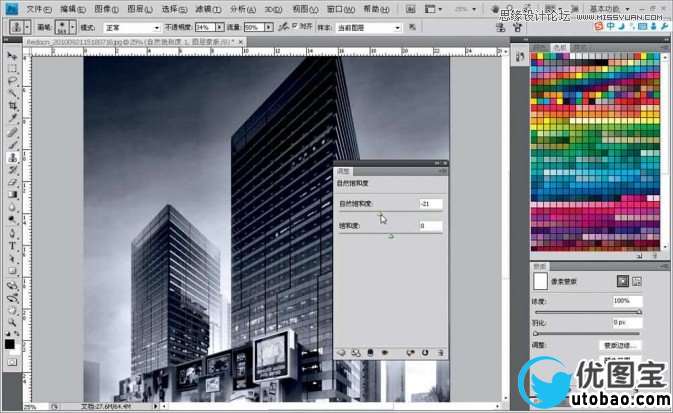Select the Hand tool
The width and height of the screenshot is (673, 413).
[12, 310]
